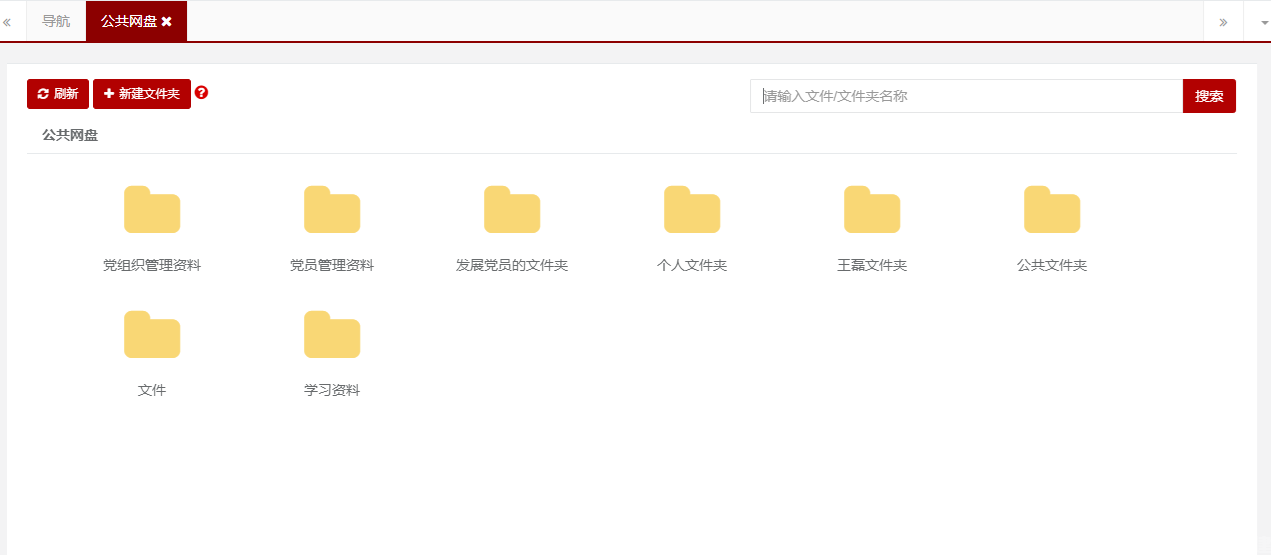Open the 文件 folder icon

tap(152, 335)
